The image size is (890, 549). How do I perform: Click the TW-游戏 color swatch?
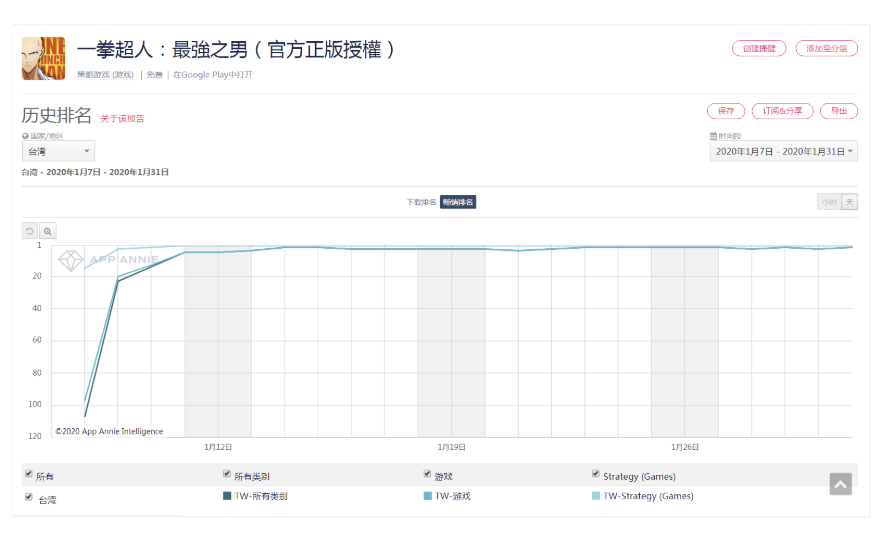(x=427, y=496)
